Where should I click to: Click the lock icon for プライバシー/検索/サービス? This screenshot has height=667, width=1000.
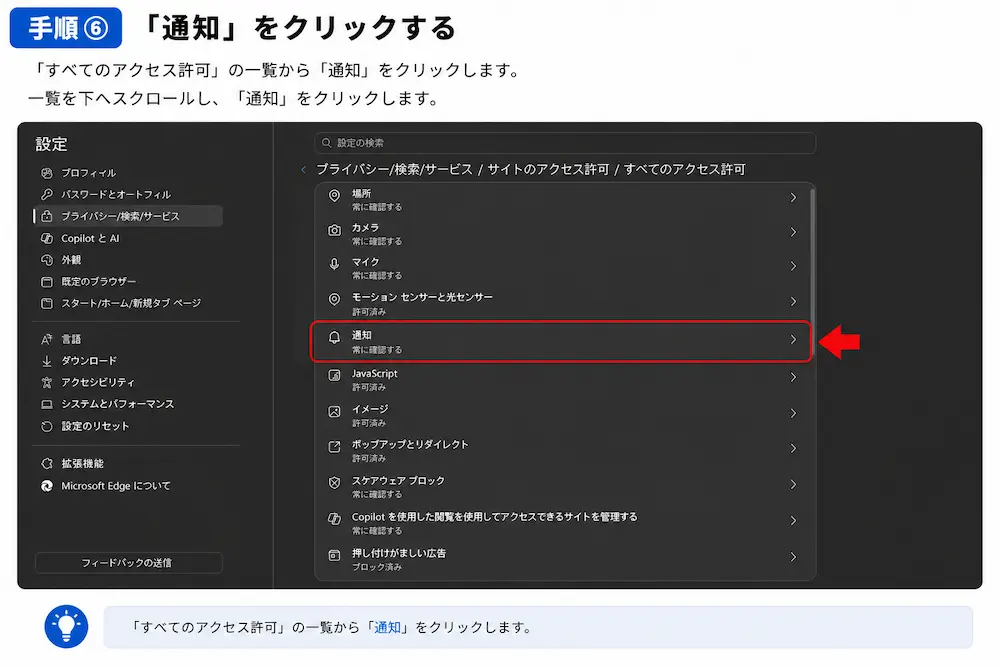click(x=47, y=216)
